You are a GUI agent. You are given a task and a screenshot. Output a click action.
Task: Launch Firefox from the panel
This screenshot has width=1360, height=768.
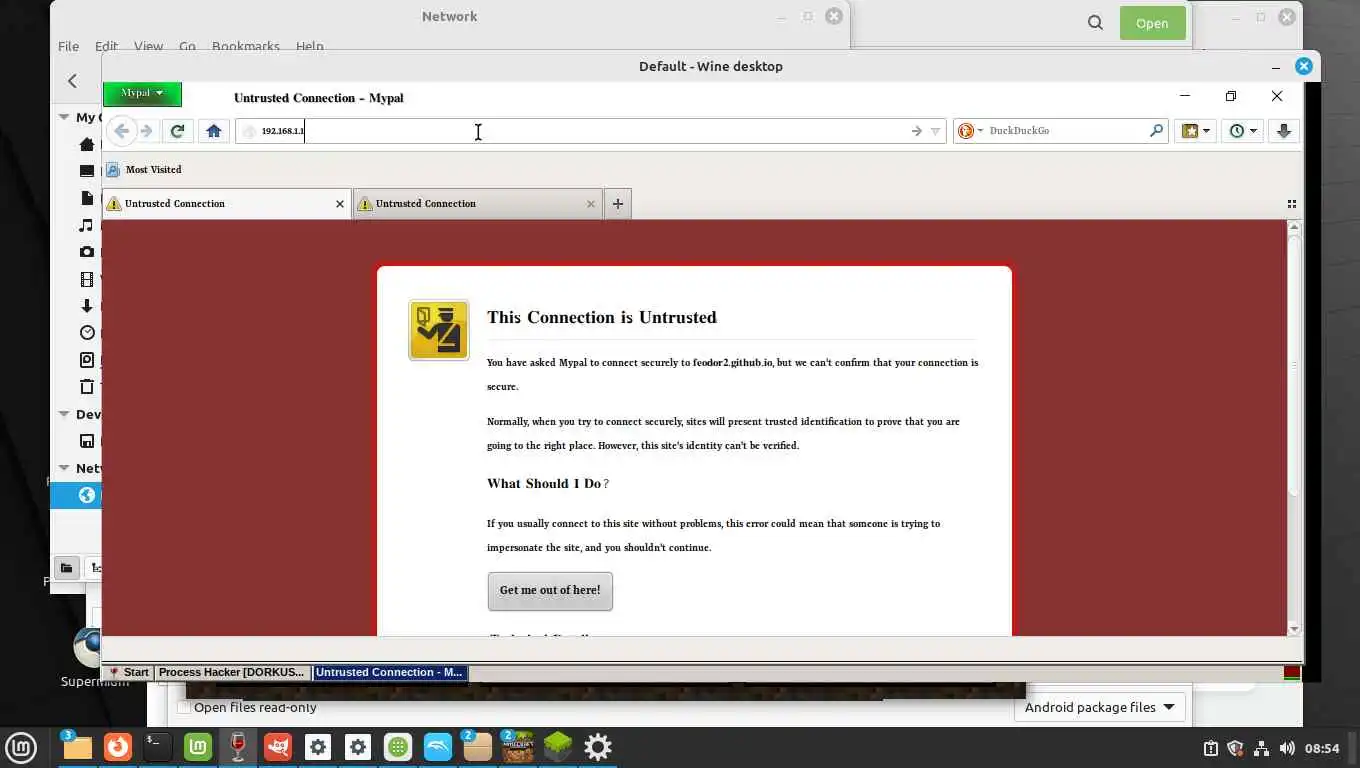pos(118,747)
